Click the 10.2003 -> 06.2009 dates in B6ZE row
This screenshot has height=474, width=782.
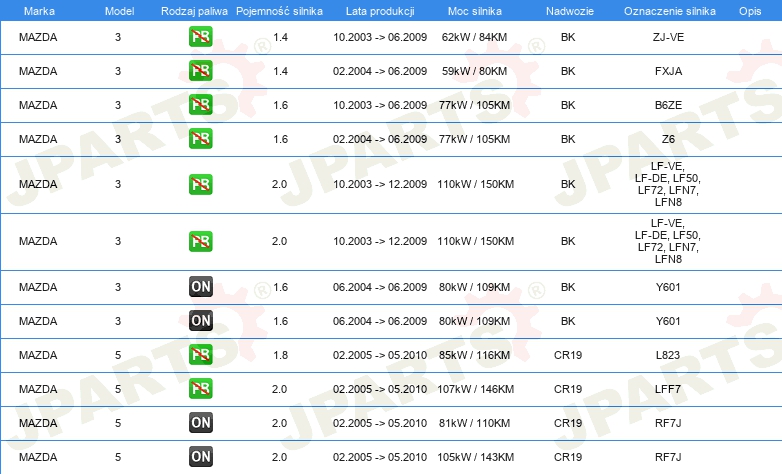[x=380, y=105]
